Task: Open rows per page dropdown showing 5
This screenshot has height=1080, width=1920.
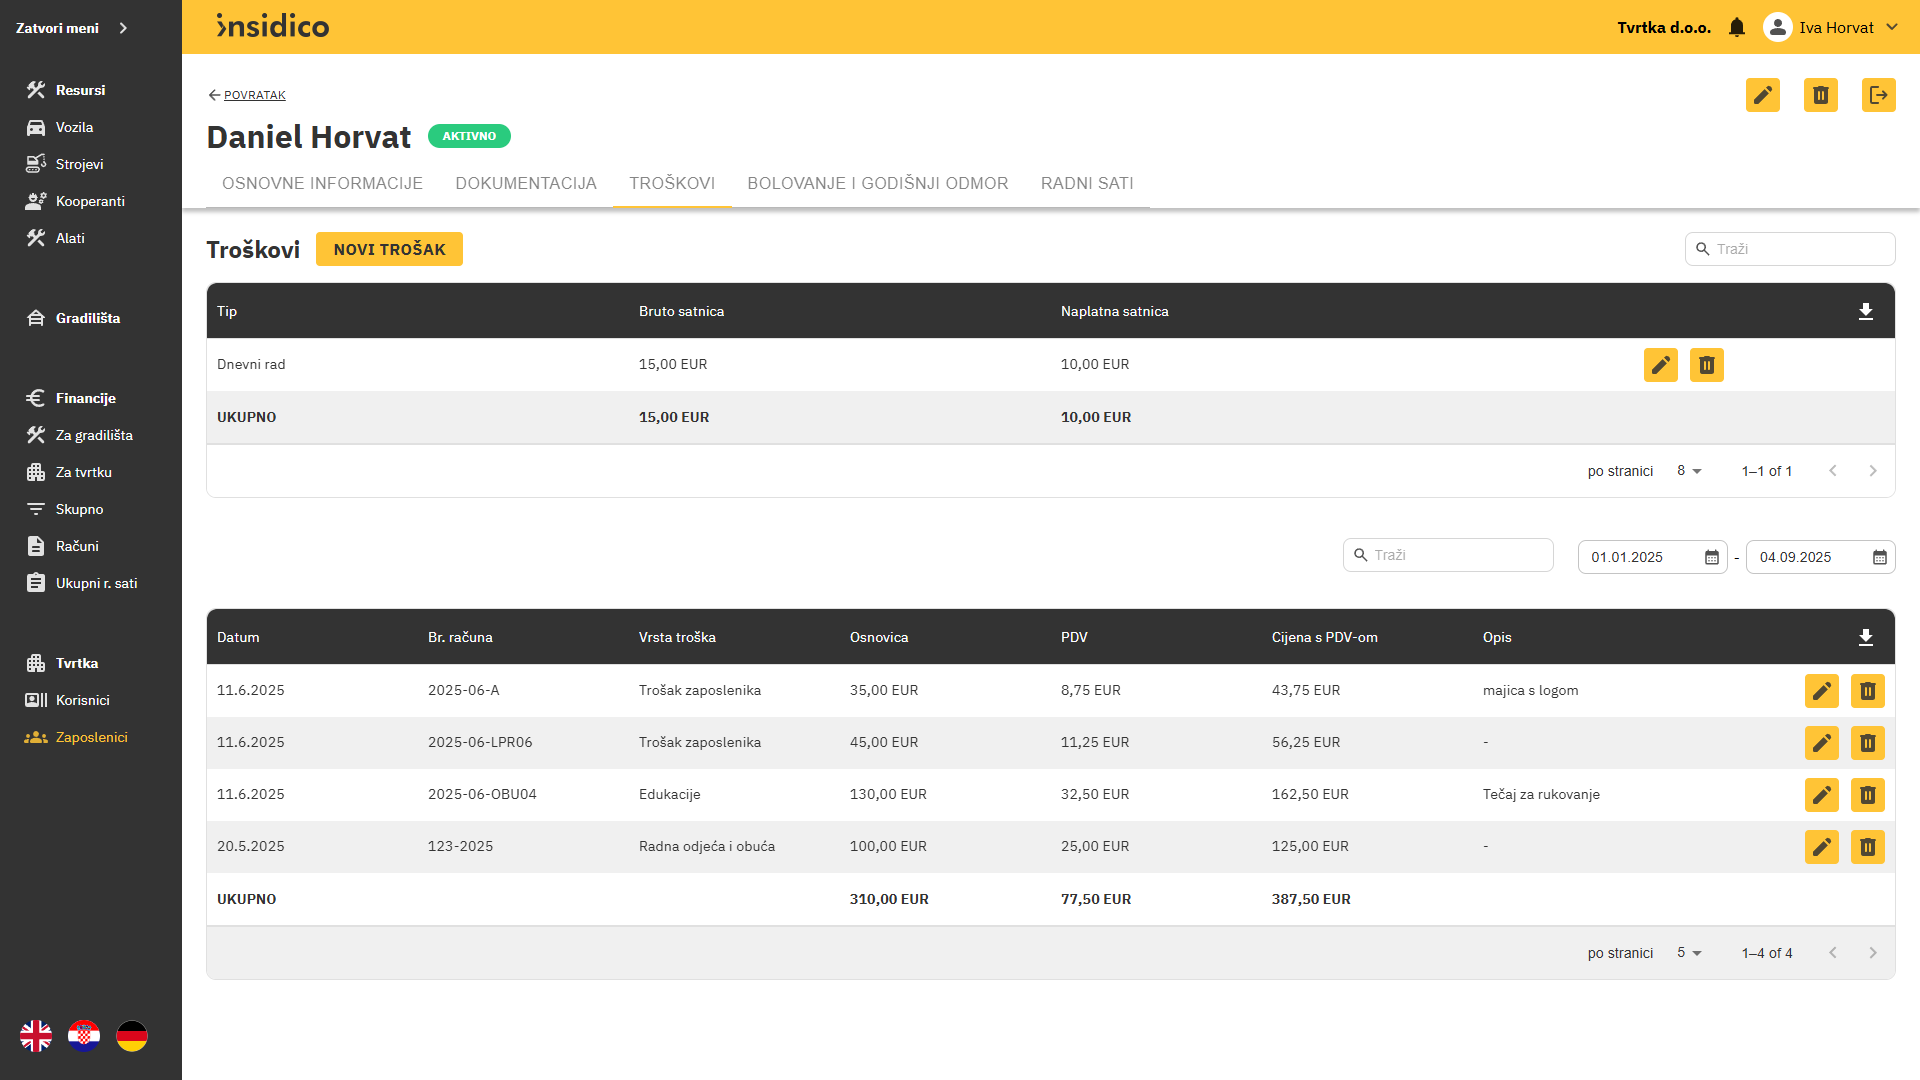Action: 1689,953
